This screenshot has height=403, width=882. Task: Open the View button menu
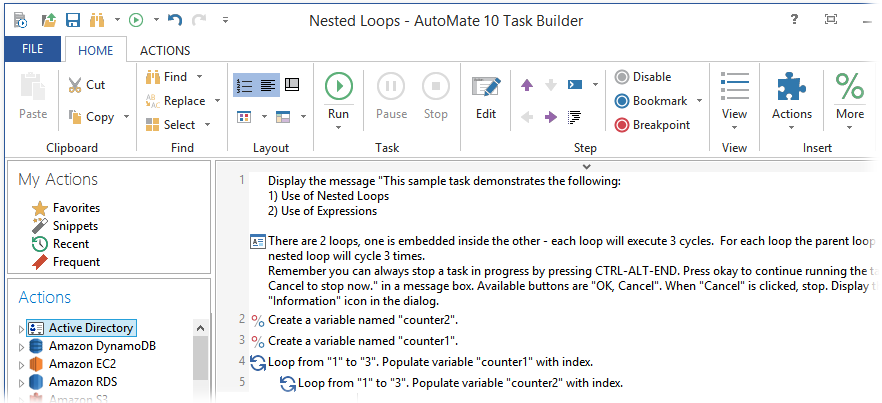(x=734, y=100)
